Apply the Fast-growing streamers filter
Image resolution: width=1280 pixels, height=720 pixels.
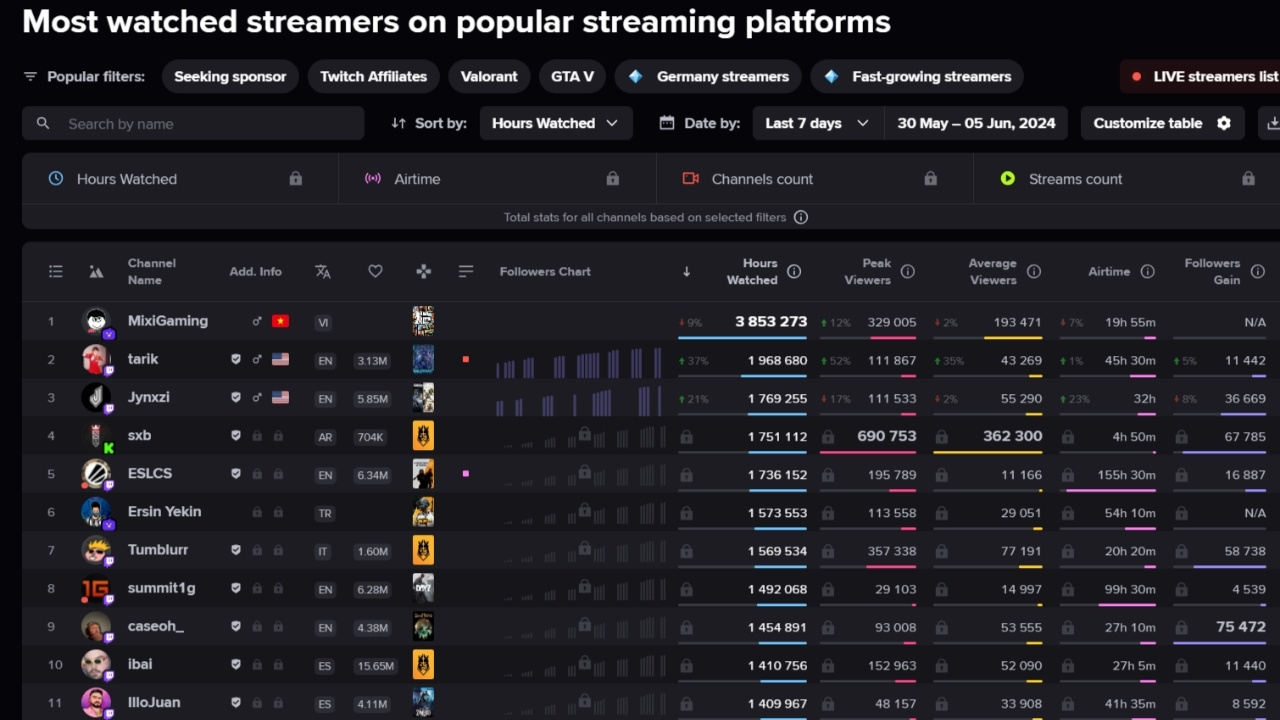[917, 76]
